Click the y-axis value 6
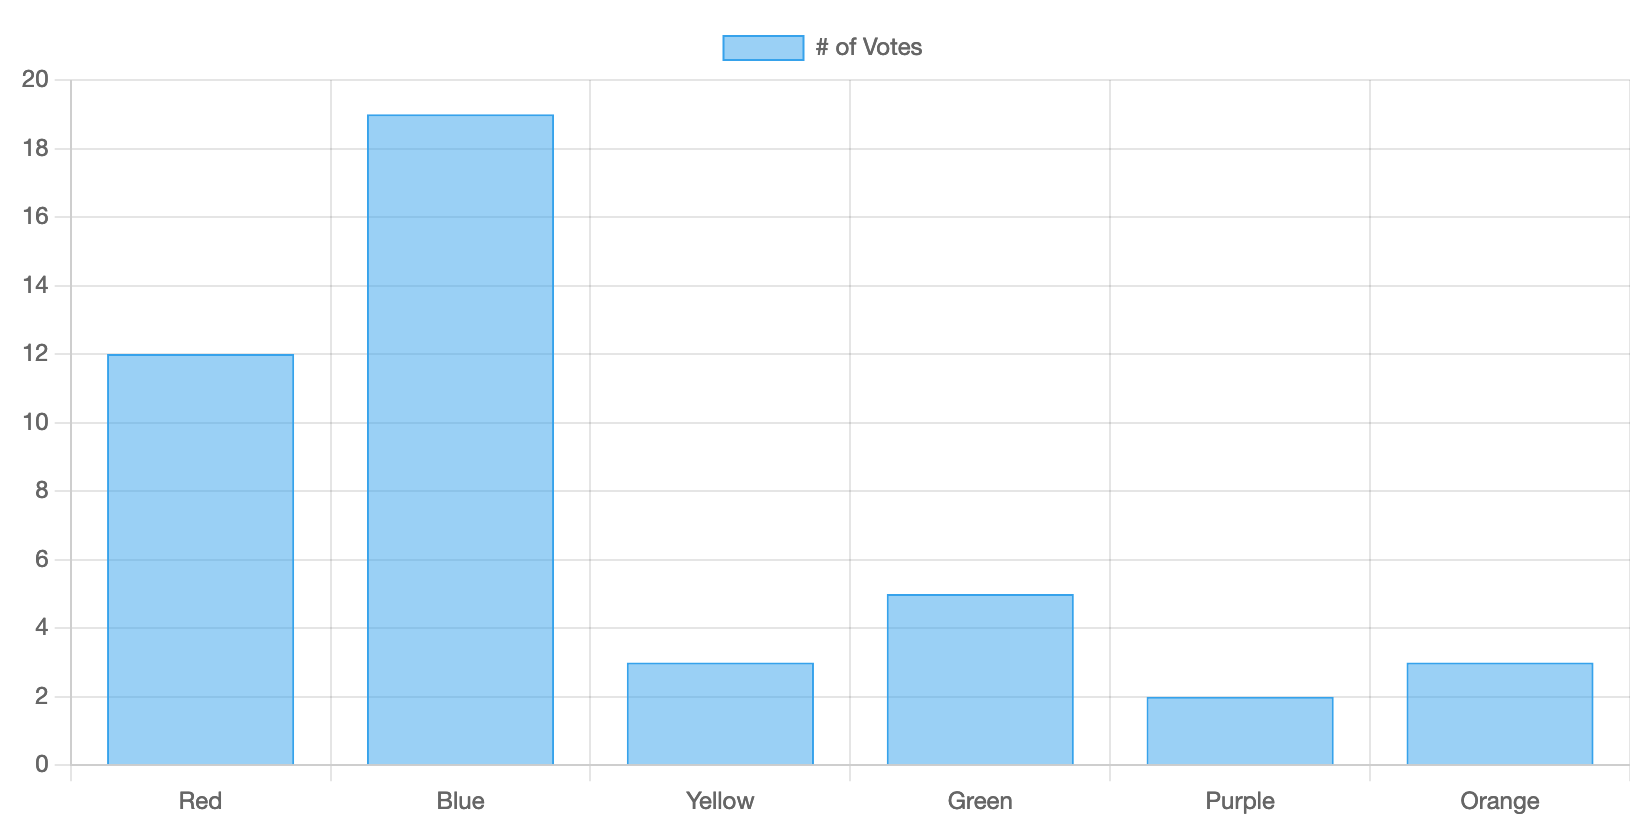The width and height of the screenshot is (1646, 838). 41,560
